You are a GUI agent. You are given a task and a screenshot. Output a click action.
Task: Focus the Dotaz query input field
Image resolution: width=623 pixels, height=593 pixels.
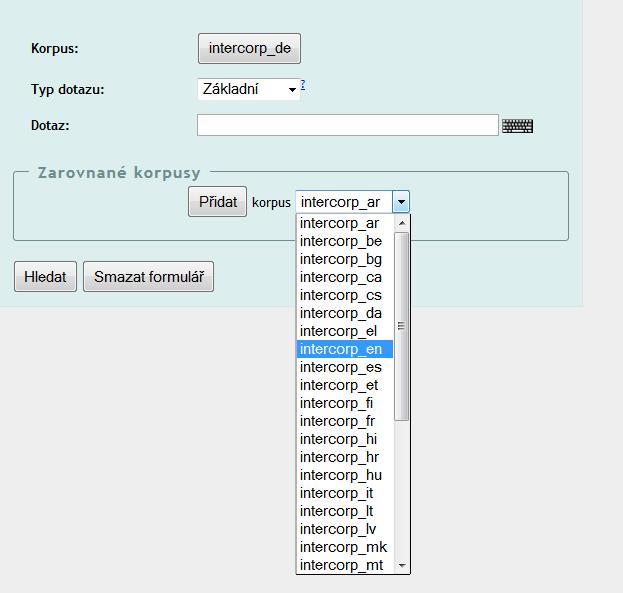(x=348, y=125)
